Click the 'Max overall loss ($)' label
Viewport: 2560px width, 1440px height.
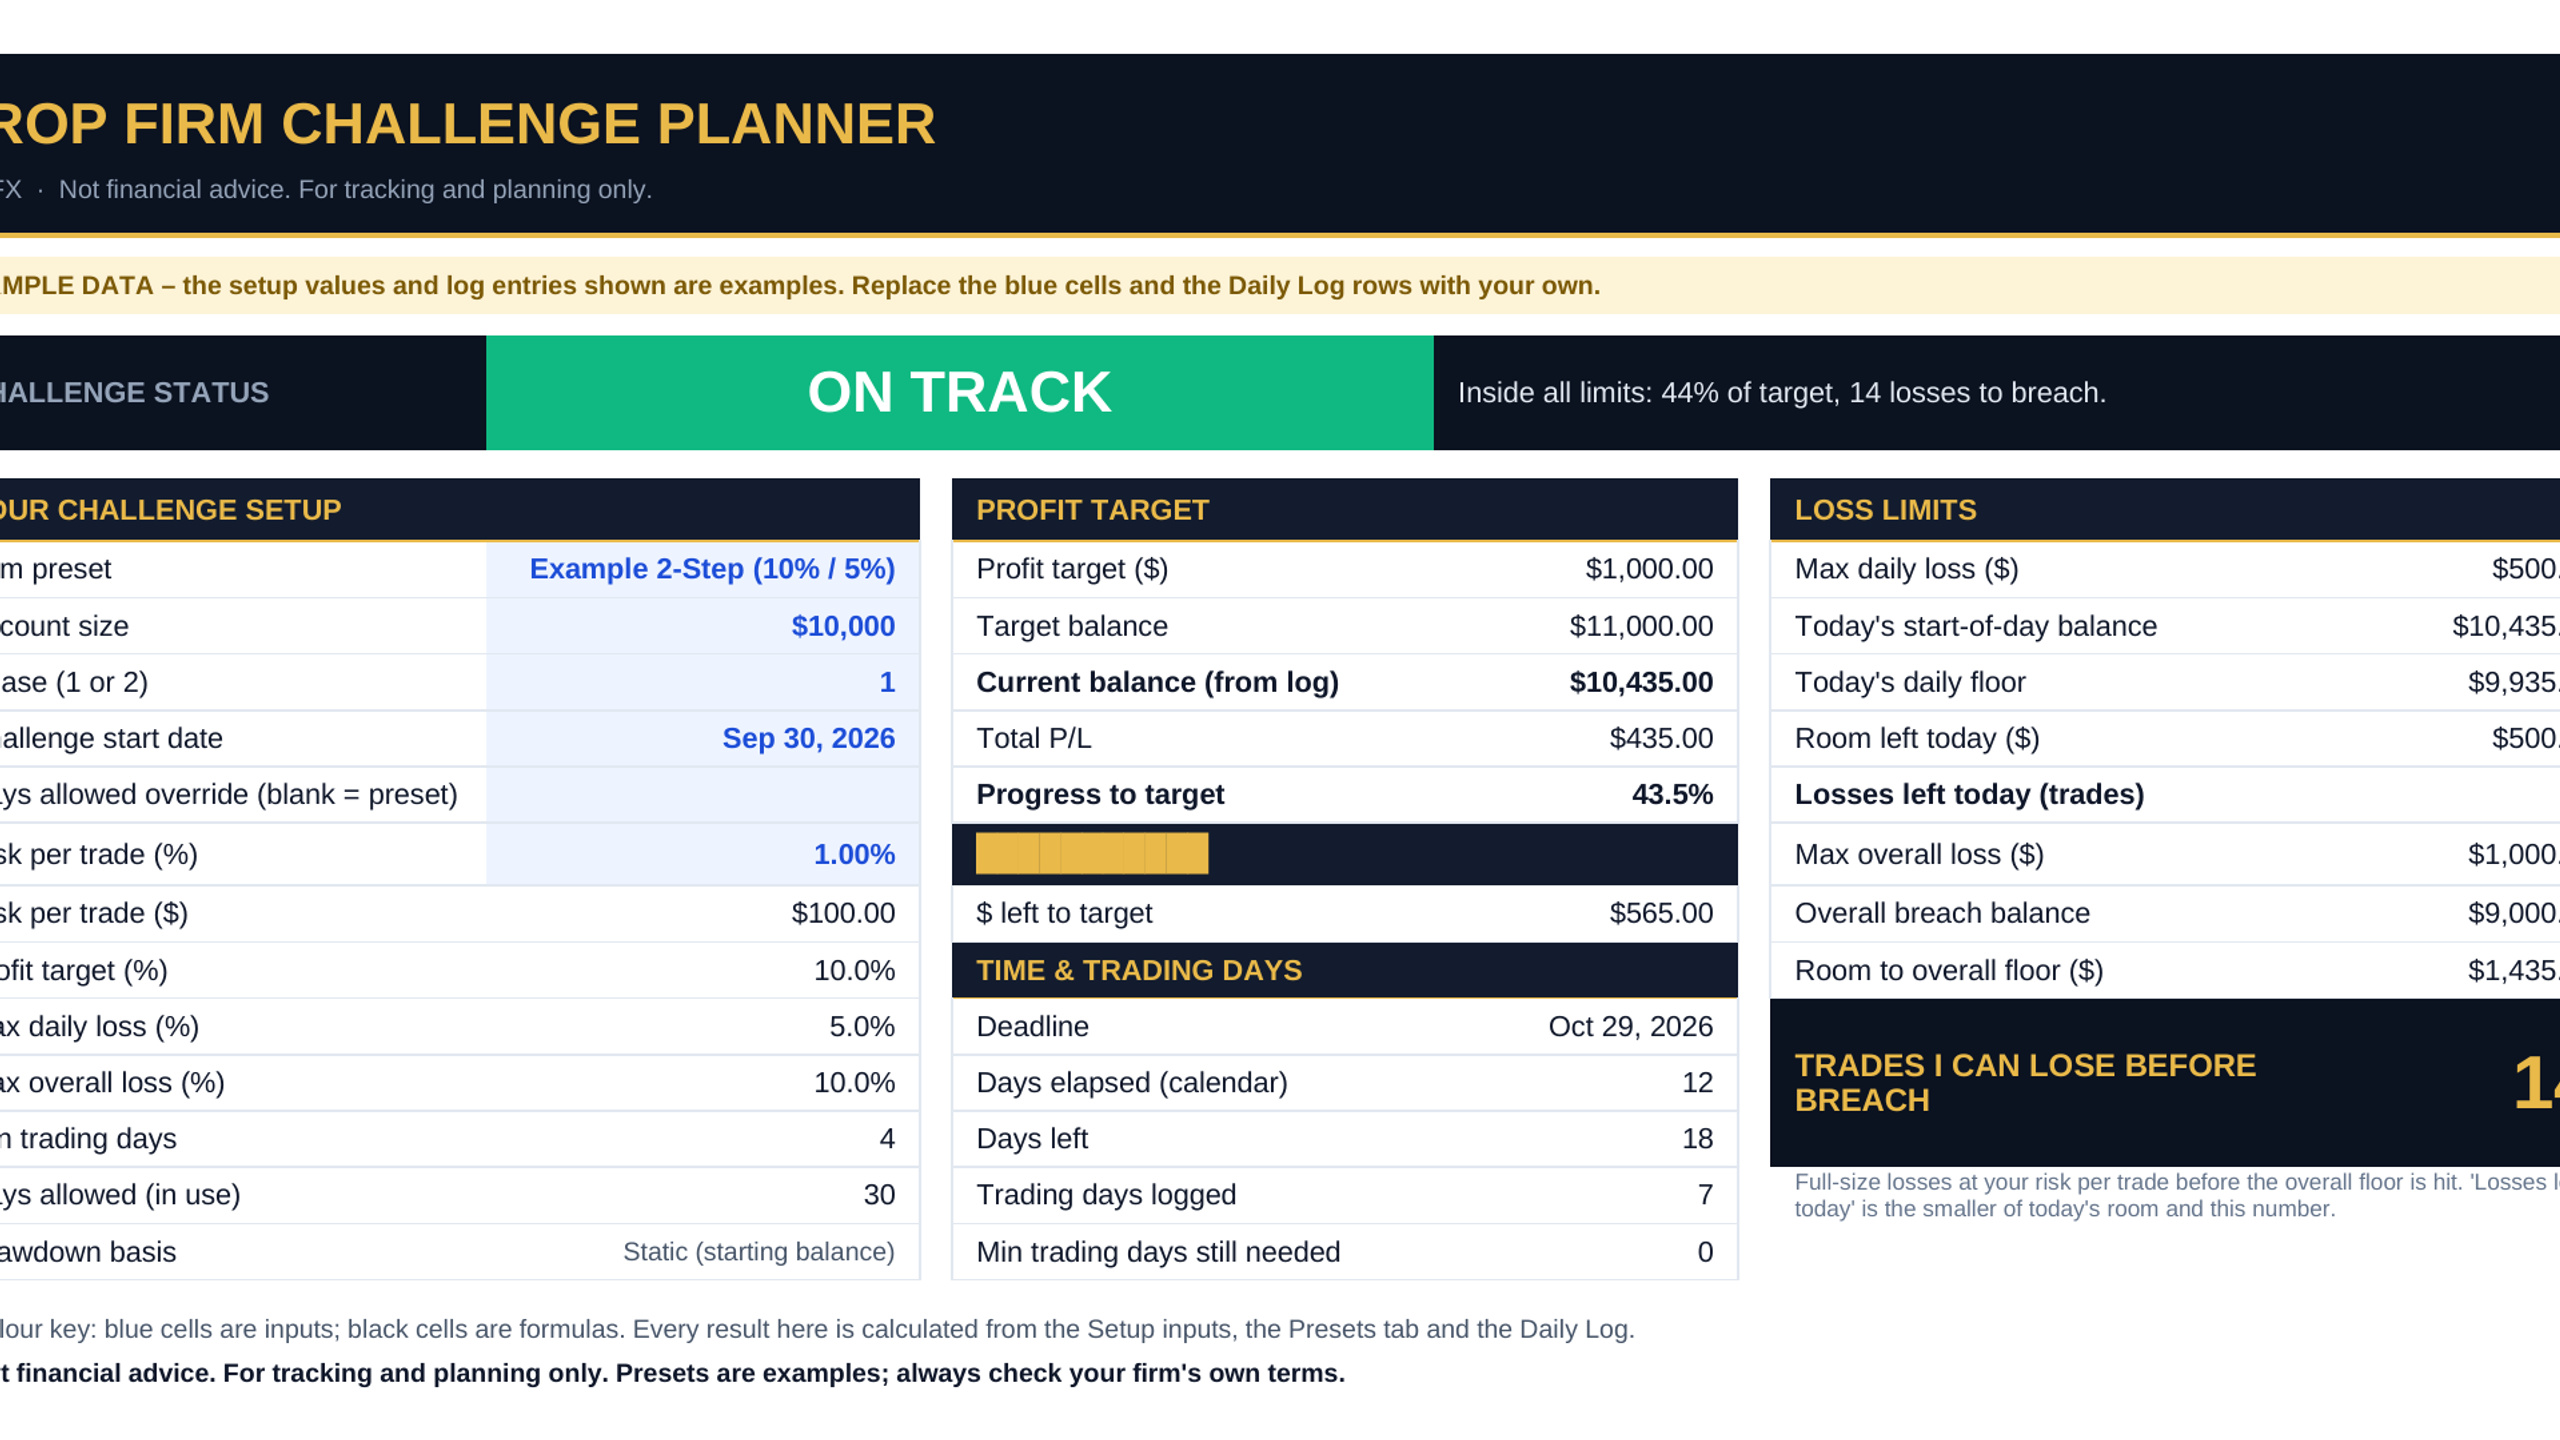[x=1919, y=854]
